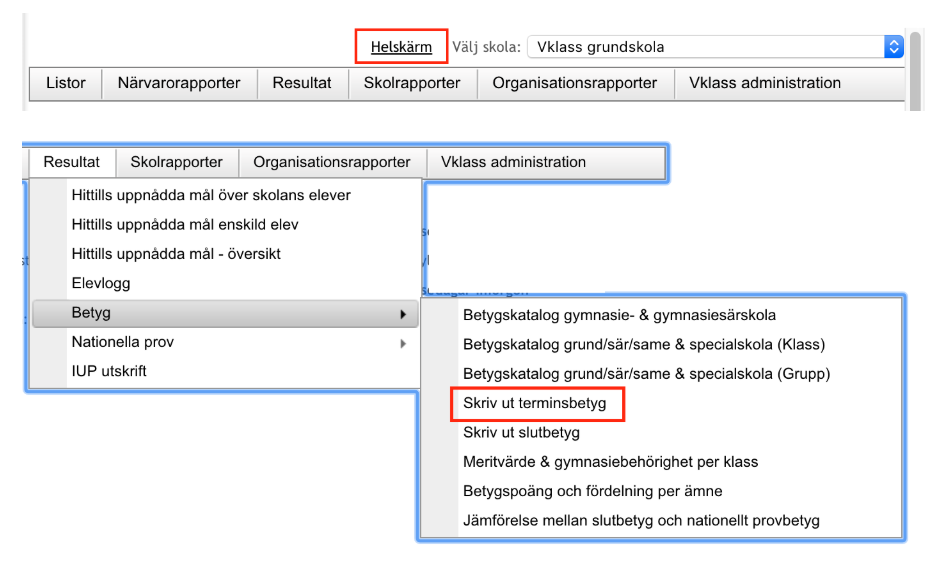Select Meritvärde & gymnasiebehörighet per klass
The width and height of the screenshot is (944, 562).
click(x=610, y=462)
